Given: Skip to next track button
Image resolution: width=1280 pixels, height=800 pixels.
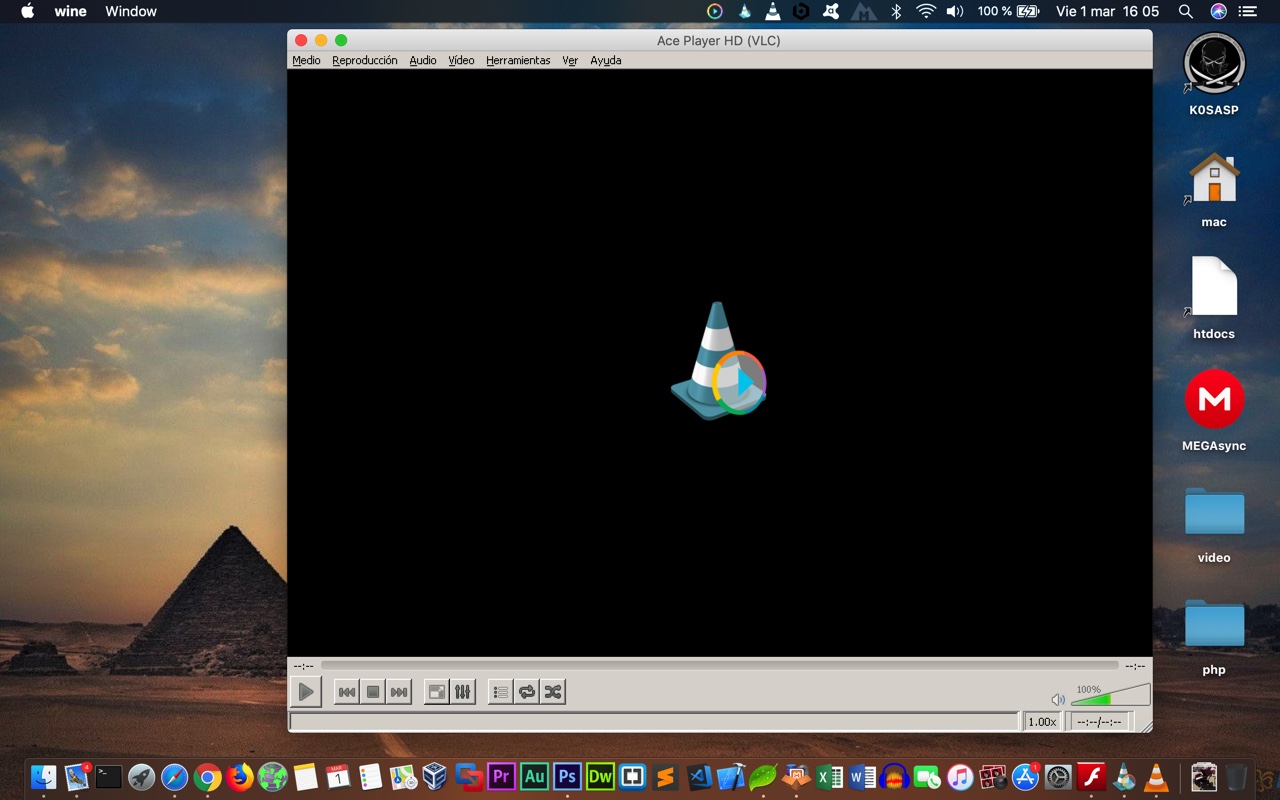Looking at the screenshot, I should [399, 692].
